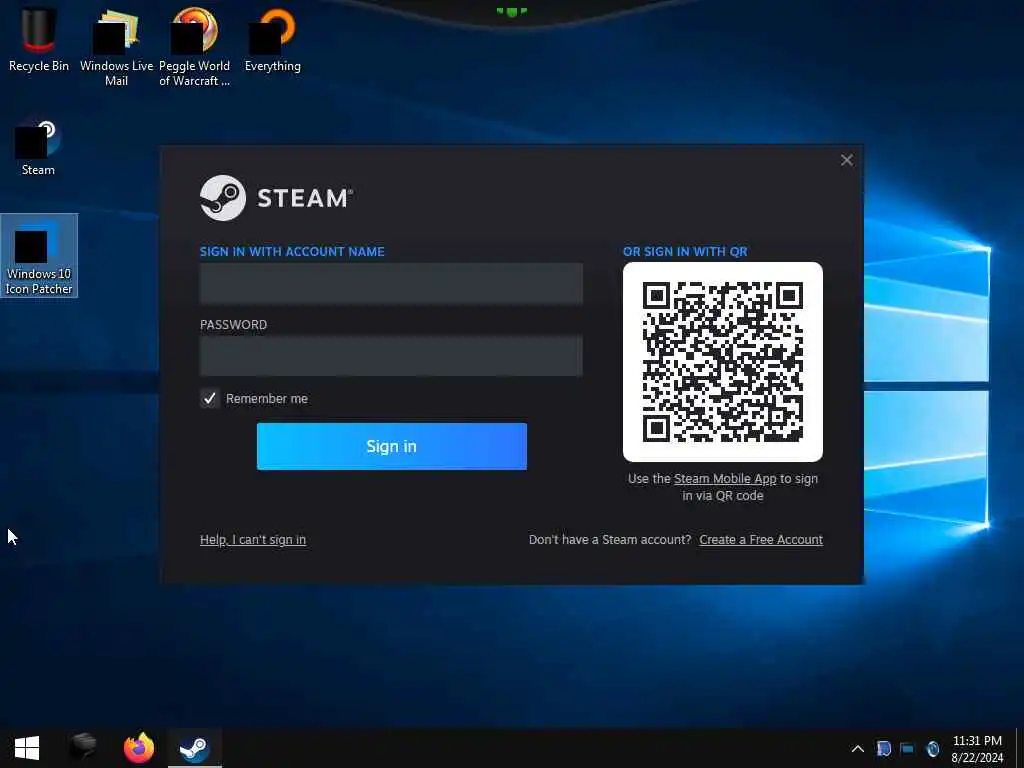This screenshot has height=768, width=1024.
Task: Open the Recycle Bin desktop icon
Action: tap(39, 39)
